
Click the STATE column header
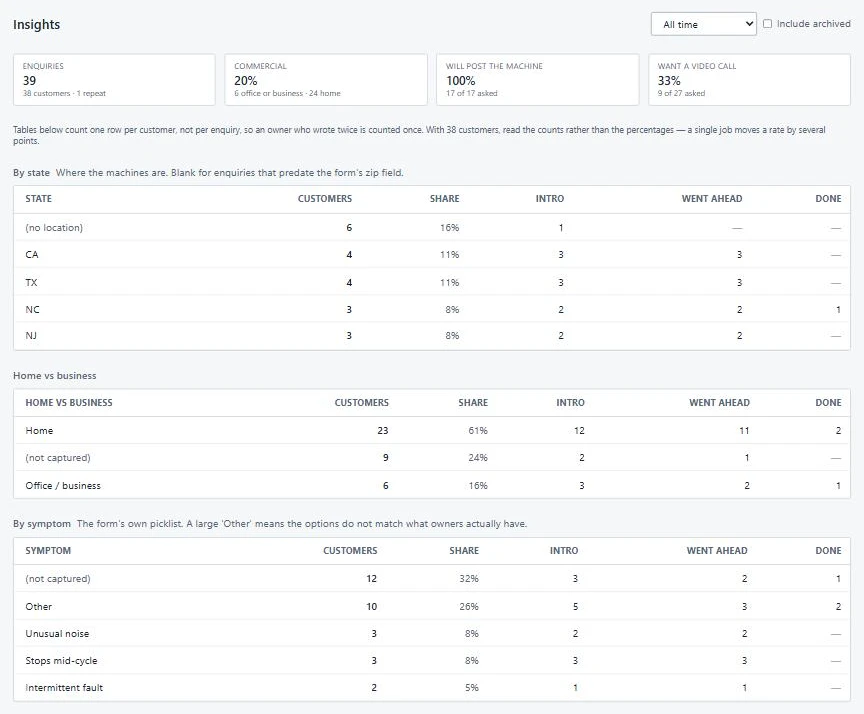[x=39, y=199]
